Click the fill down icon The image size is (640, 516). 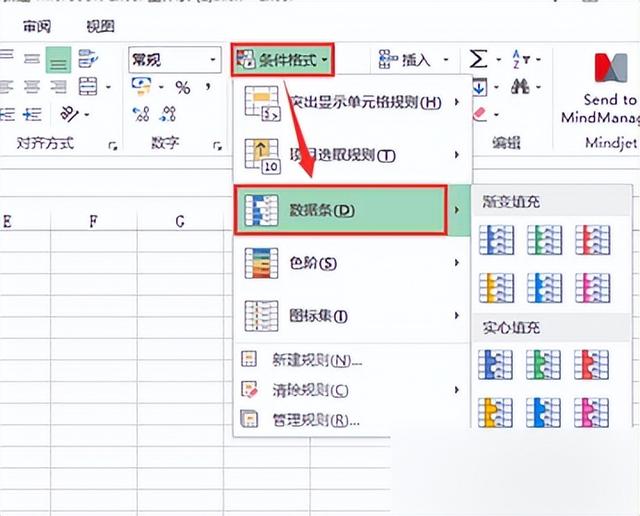click(480, 87)
